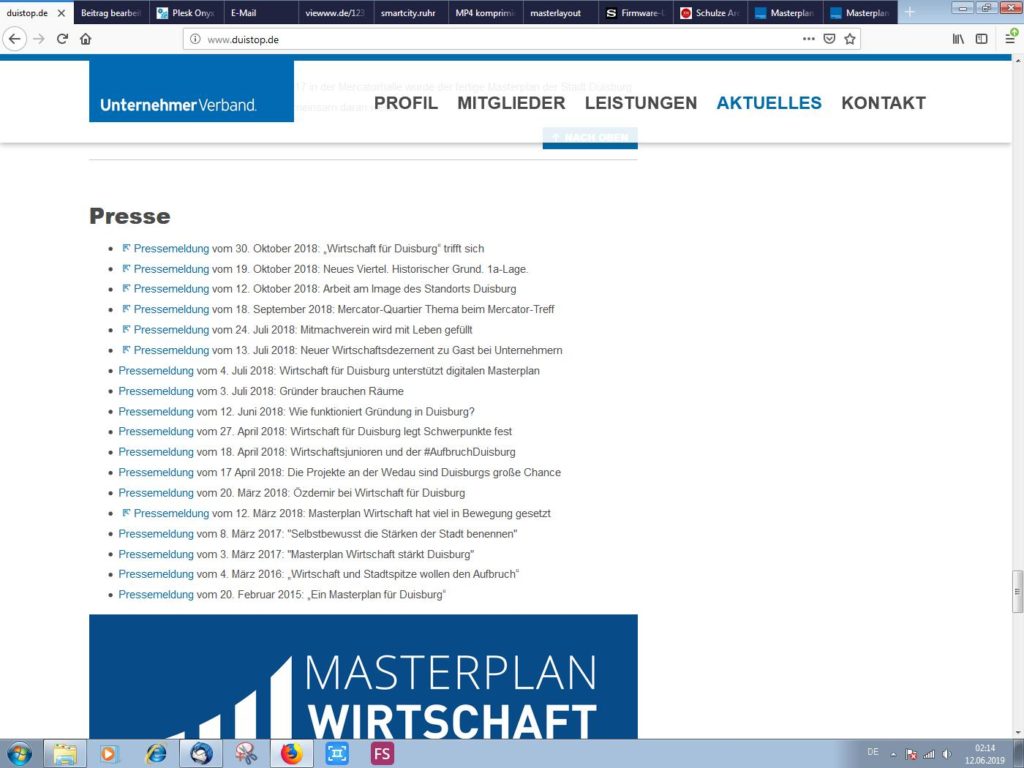Open the Snipping Tool taskbar icon

(246, 754)
